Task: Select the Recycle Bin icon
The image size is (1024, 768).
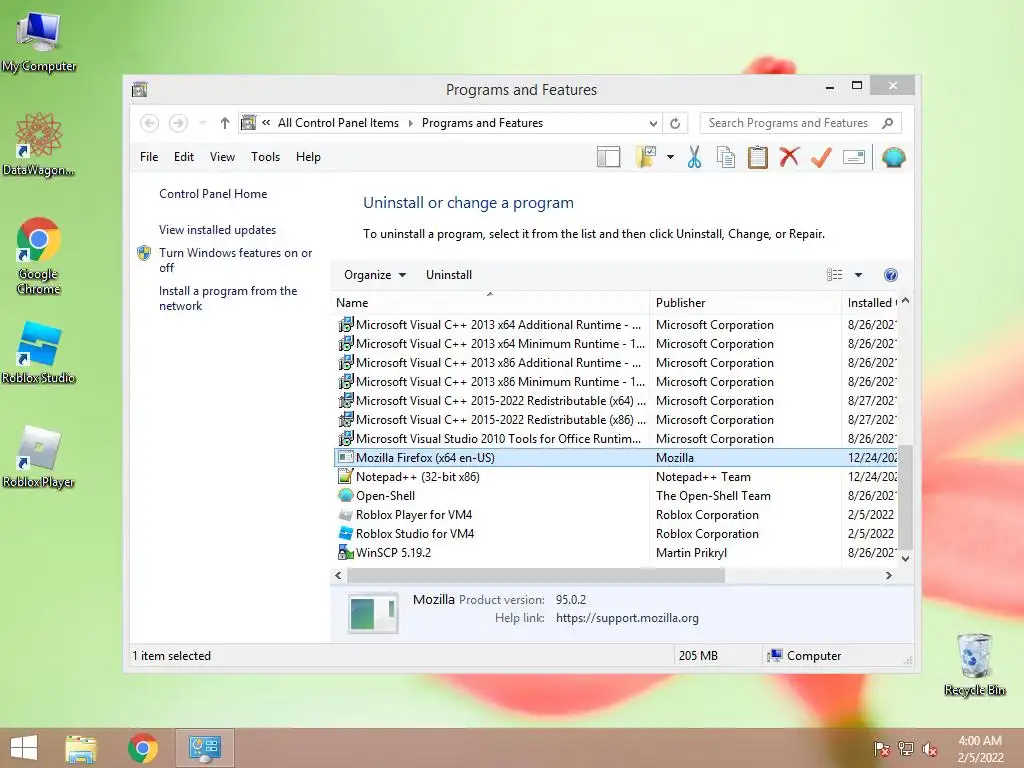Action: pyautogui.click(x=974, y=664)
